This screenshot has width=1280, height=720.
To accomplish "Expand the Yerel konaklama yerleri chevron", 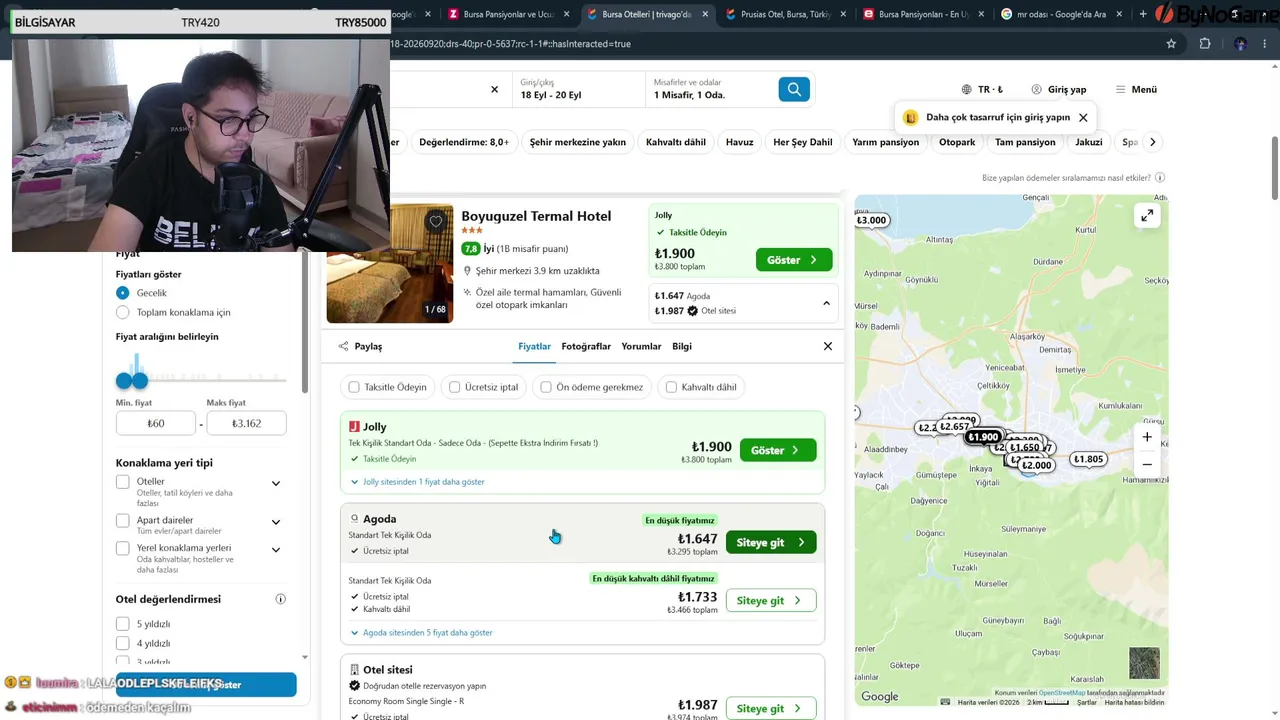I will point(276,549).
